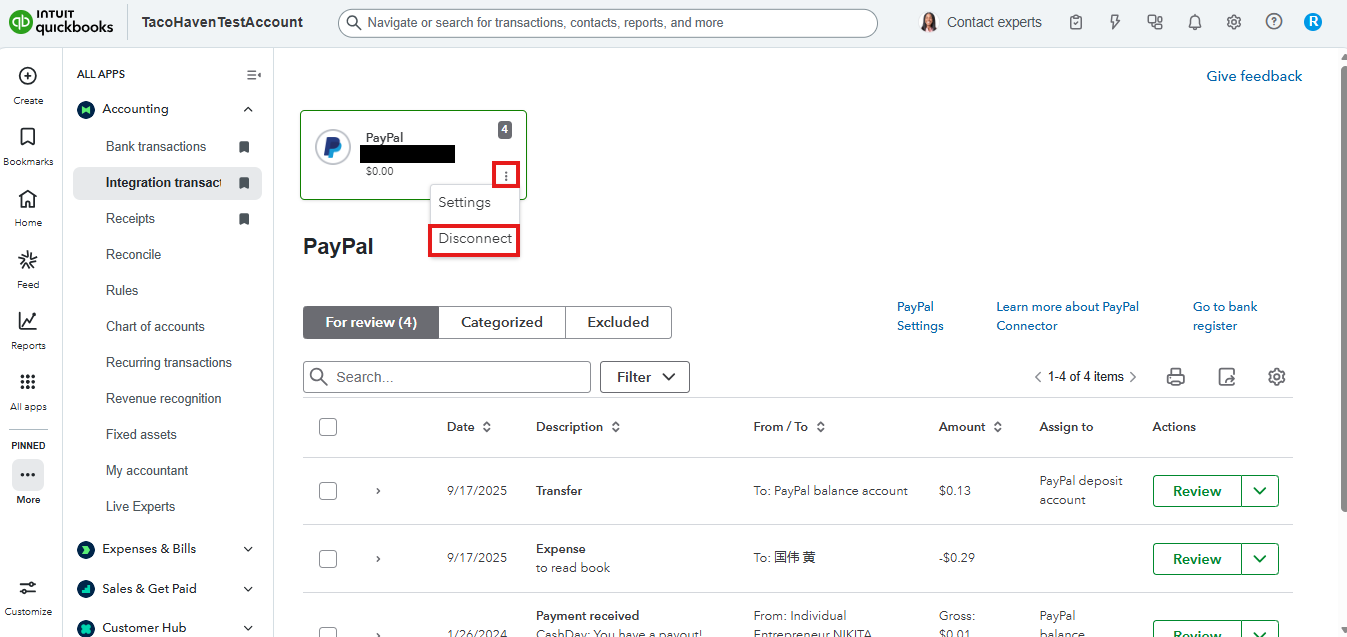Screen dimensions: 1347x637
Task: Toggle bookmark for Integration transactions
Action: point(244,183)
